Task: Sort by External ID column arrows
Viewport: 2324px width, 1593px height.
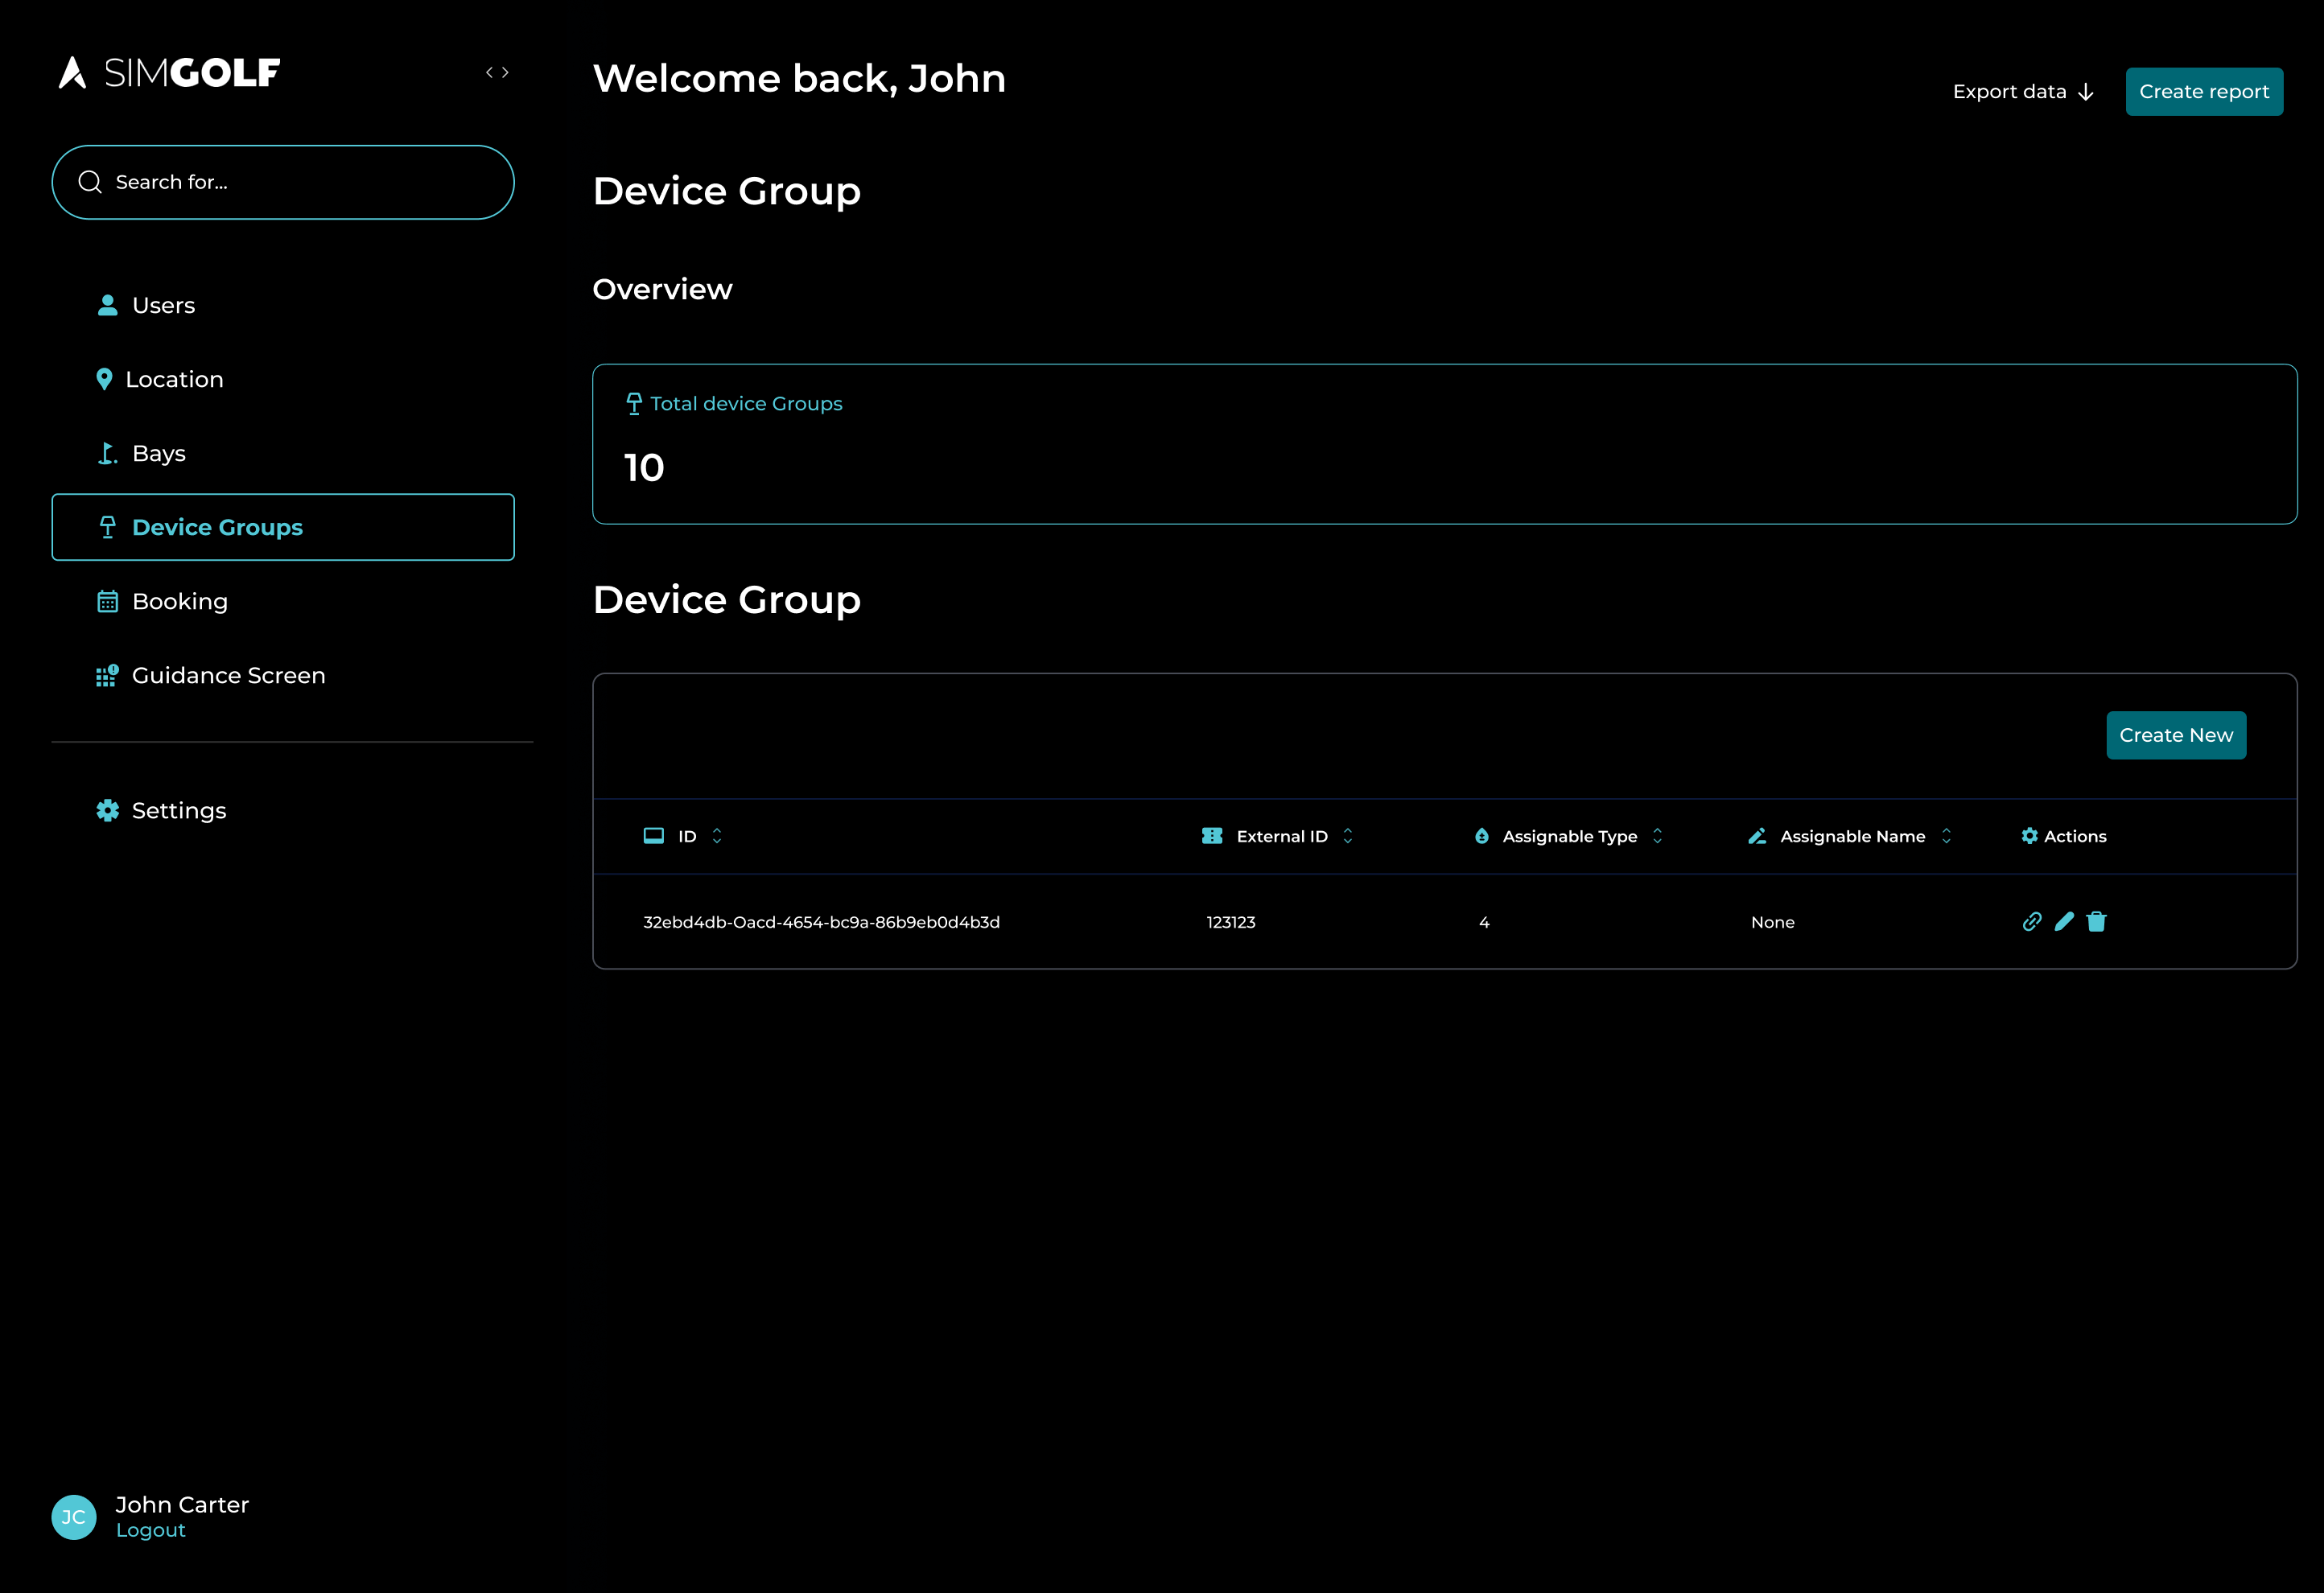Action: 1348,836
